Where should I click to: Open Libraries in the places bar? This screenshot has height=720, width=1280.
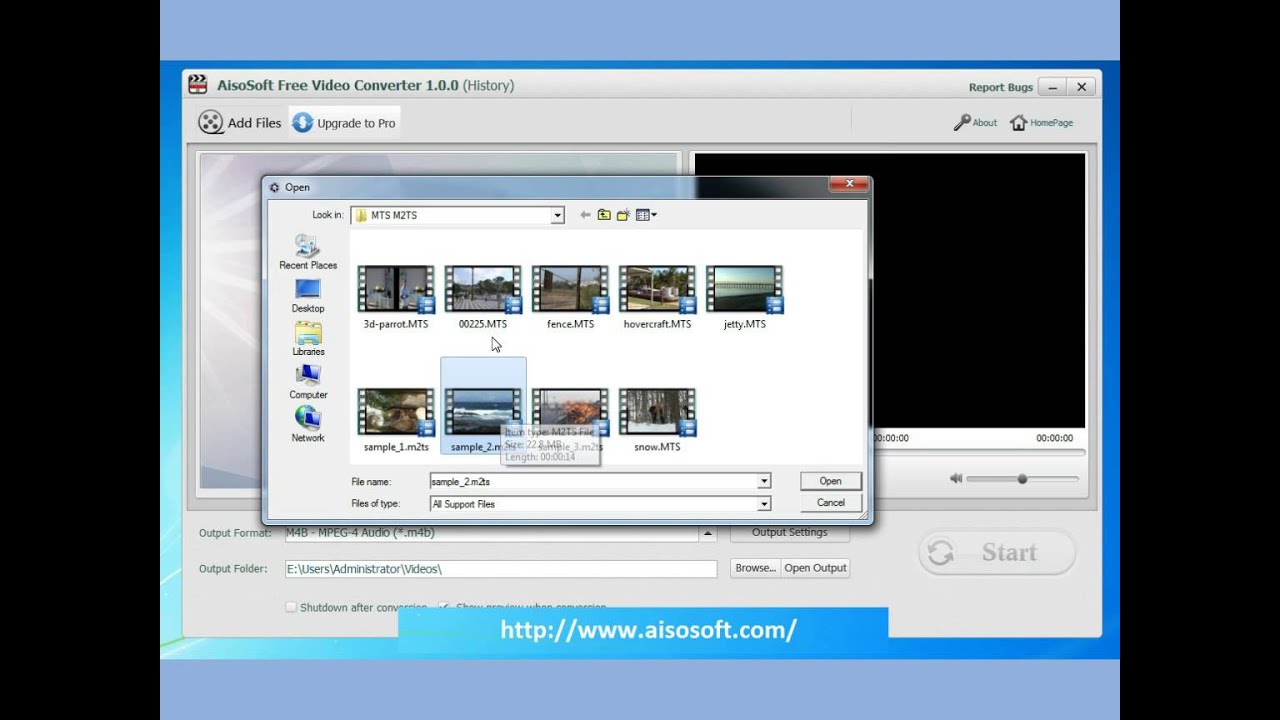coord(308,339)
